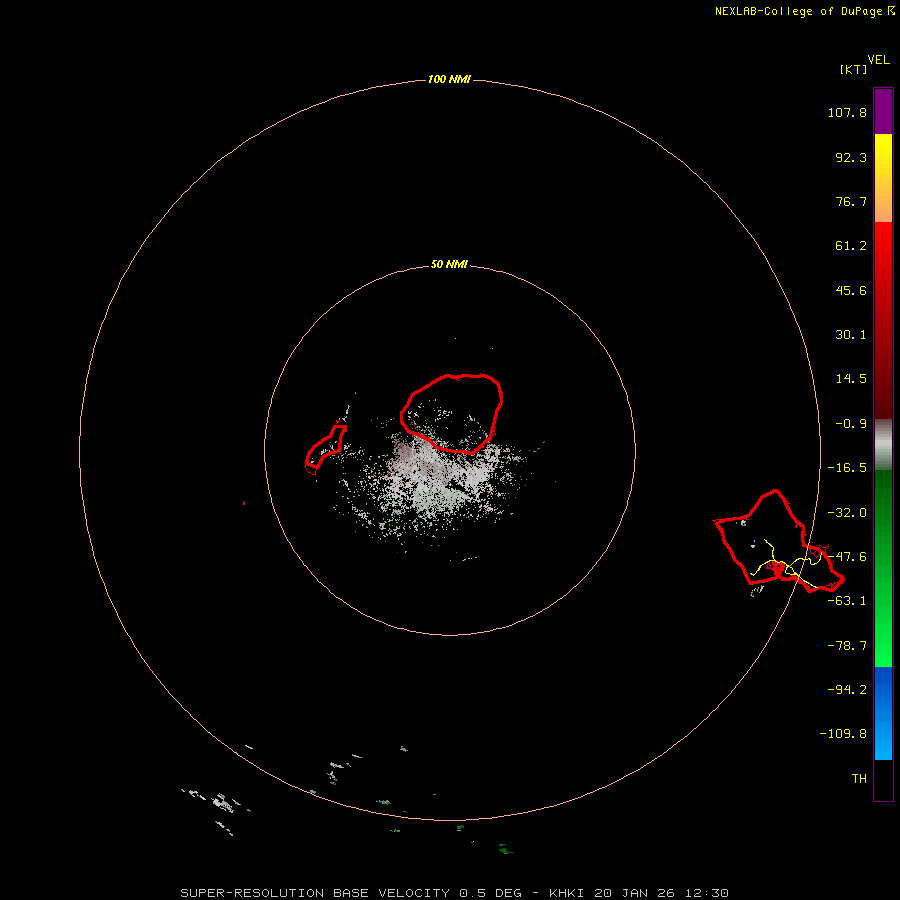Click the 30.1 velocity scale value
Screen dimensions: 900x900
tap(851, 335)
